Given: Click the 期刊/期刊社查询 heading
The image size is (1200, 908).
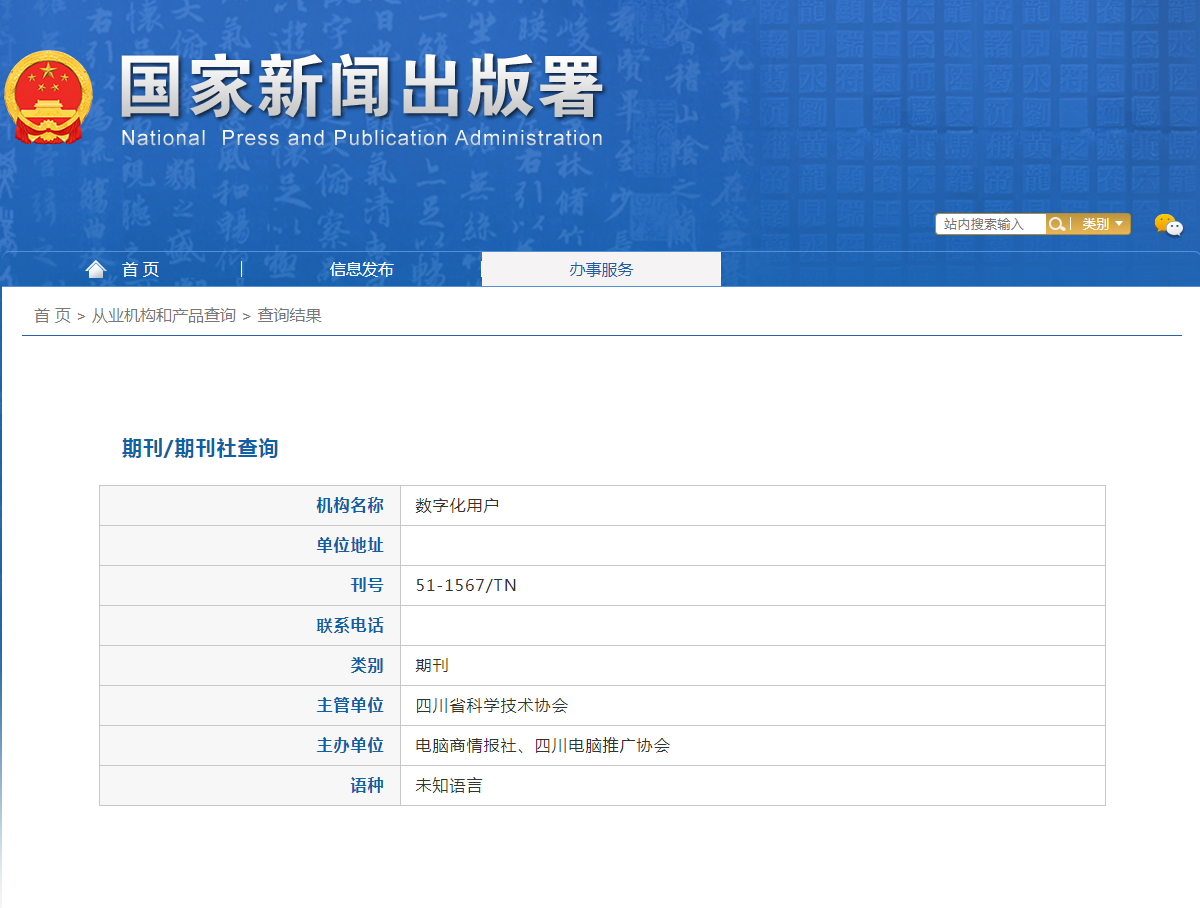Looking at the screenshot, I should [x=200, y=449].
